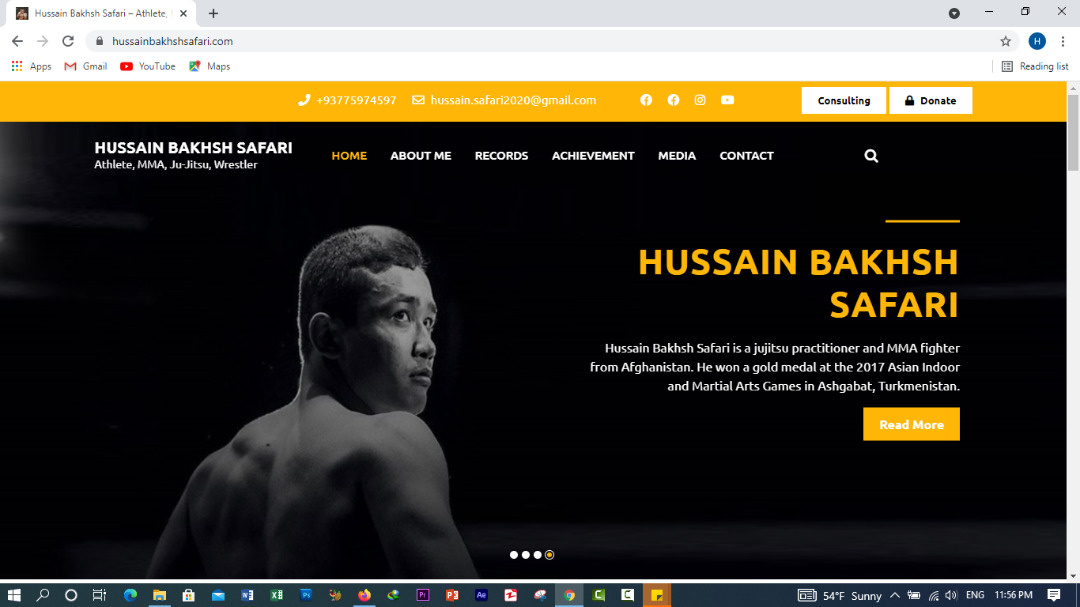The image size is (1080, 607).
Task: Click the website search magnifier icon
Action: pyautogui.click(x=871, y=156)
